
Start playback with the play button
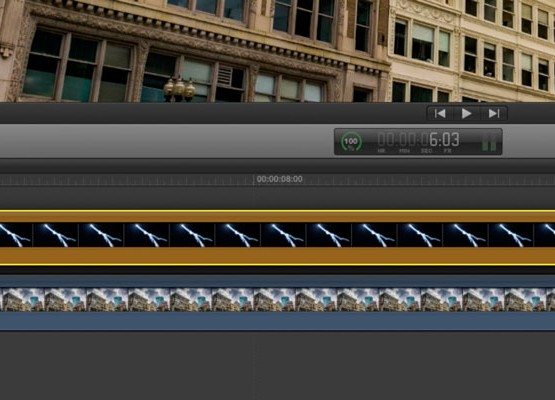point(467,114)
